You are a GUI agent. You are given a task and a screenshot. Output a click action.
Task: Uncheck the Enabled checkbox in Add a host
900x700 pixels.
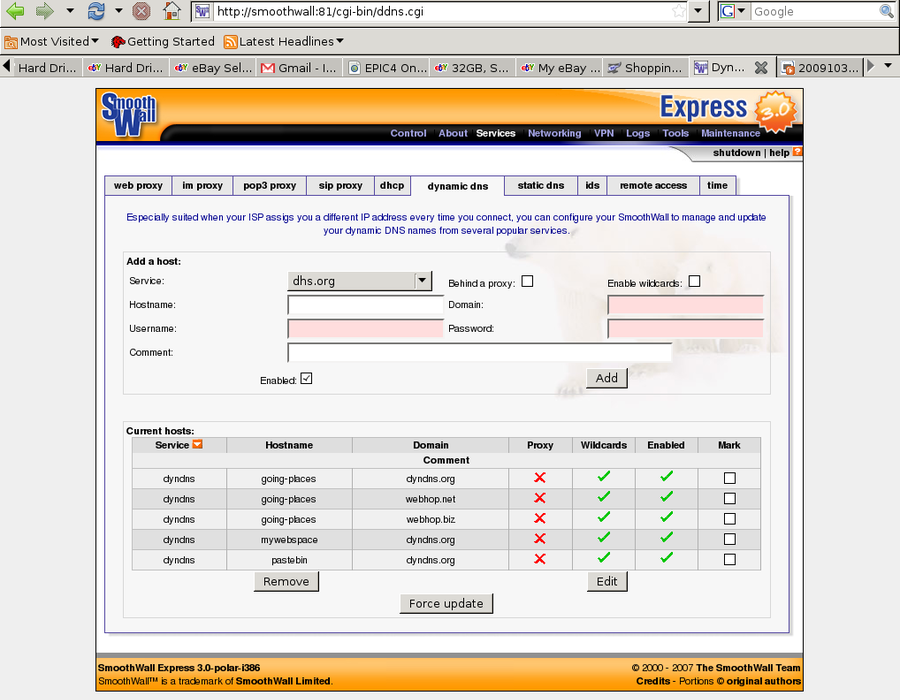pos(307,379)
